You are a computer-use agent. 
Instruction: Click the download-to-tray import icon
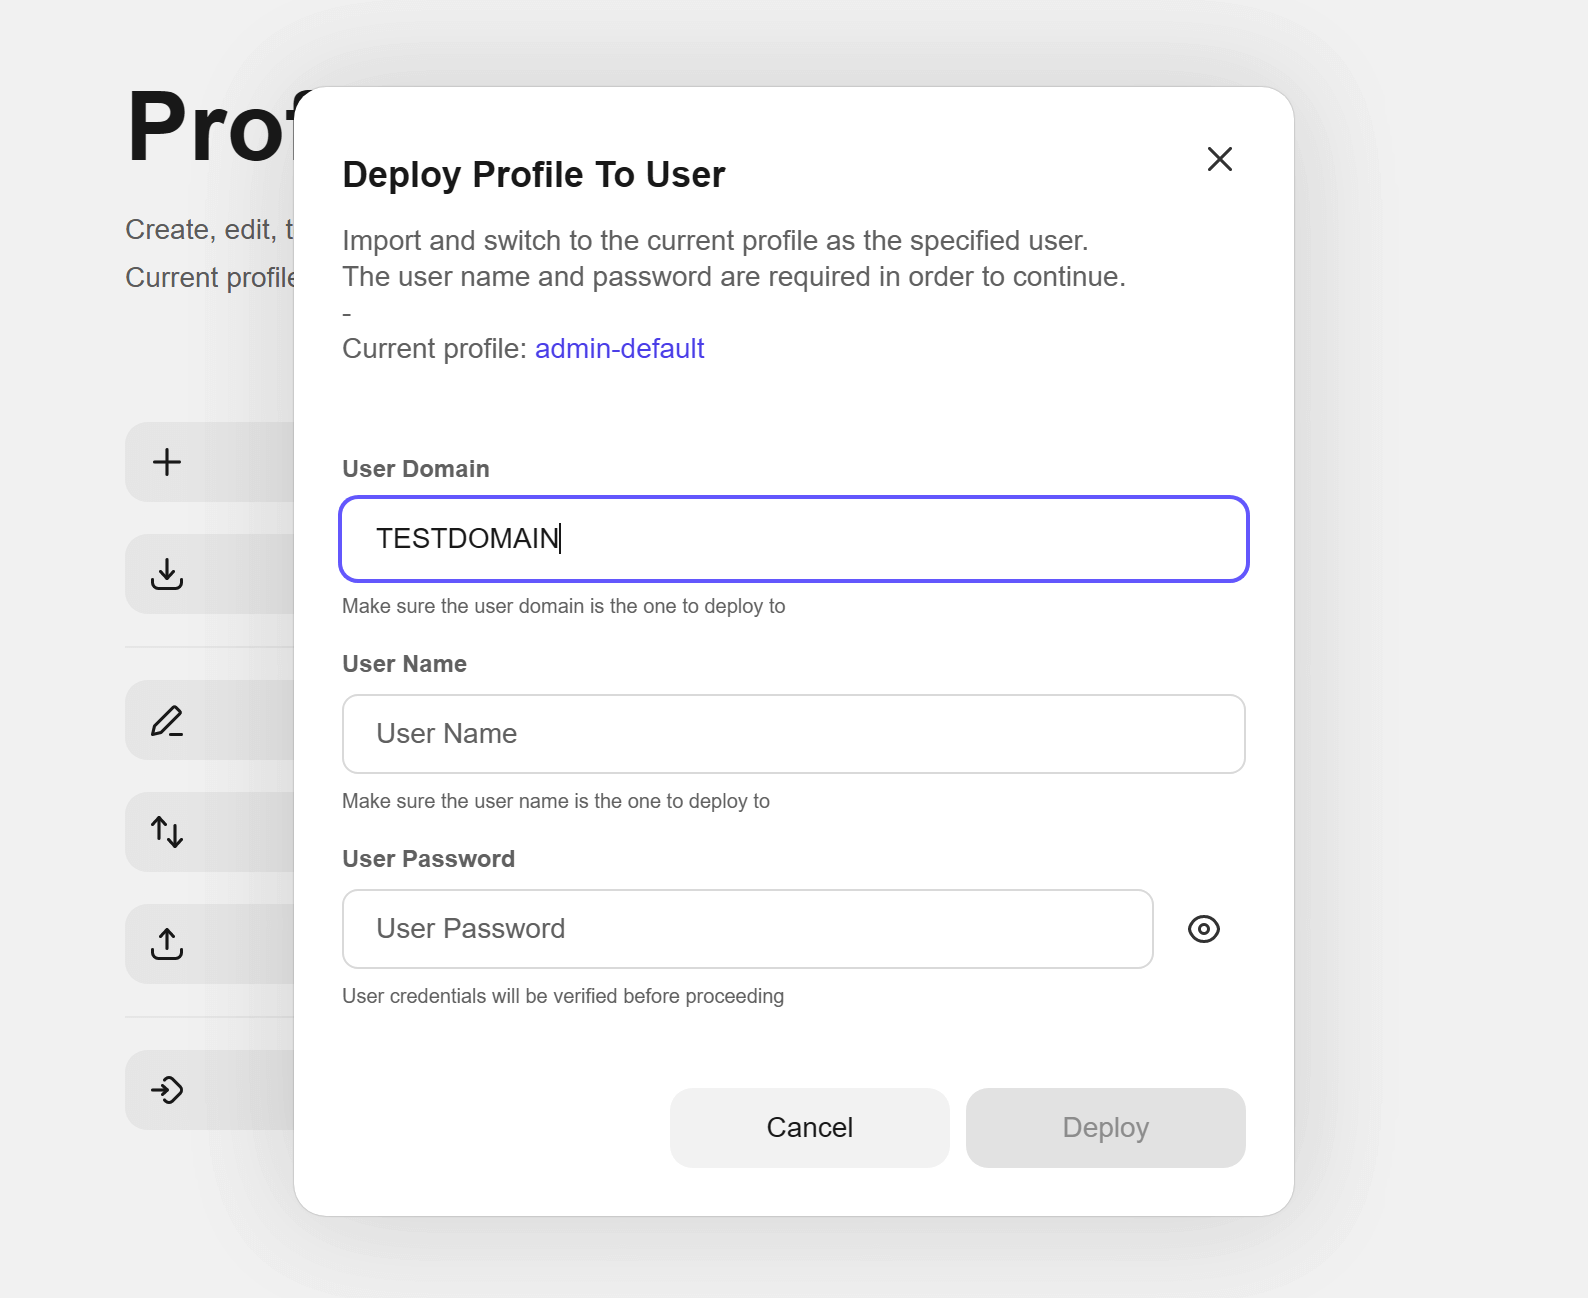(x=167, y=574)
